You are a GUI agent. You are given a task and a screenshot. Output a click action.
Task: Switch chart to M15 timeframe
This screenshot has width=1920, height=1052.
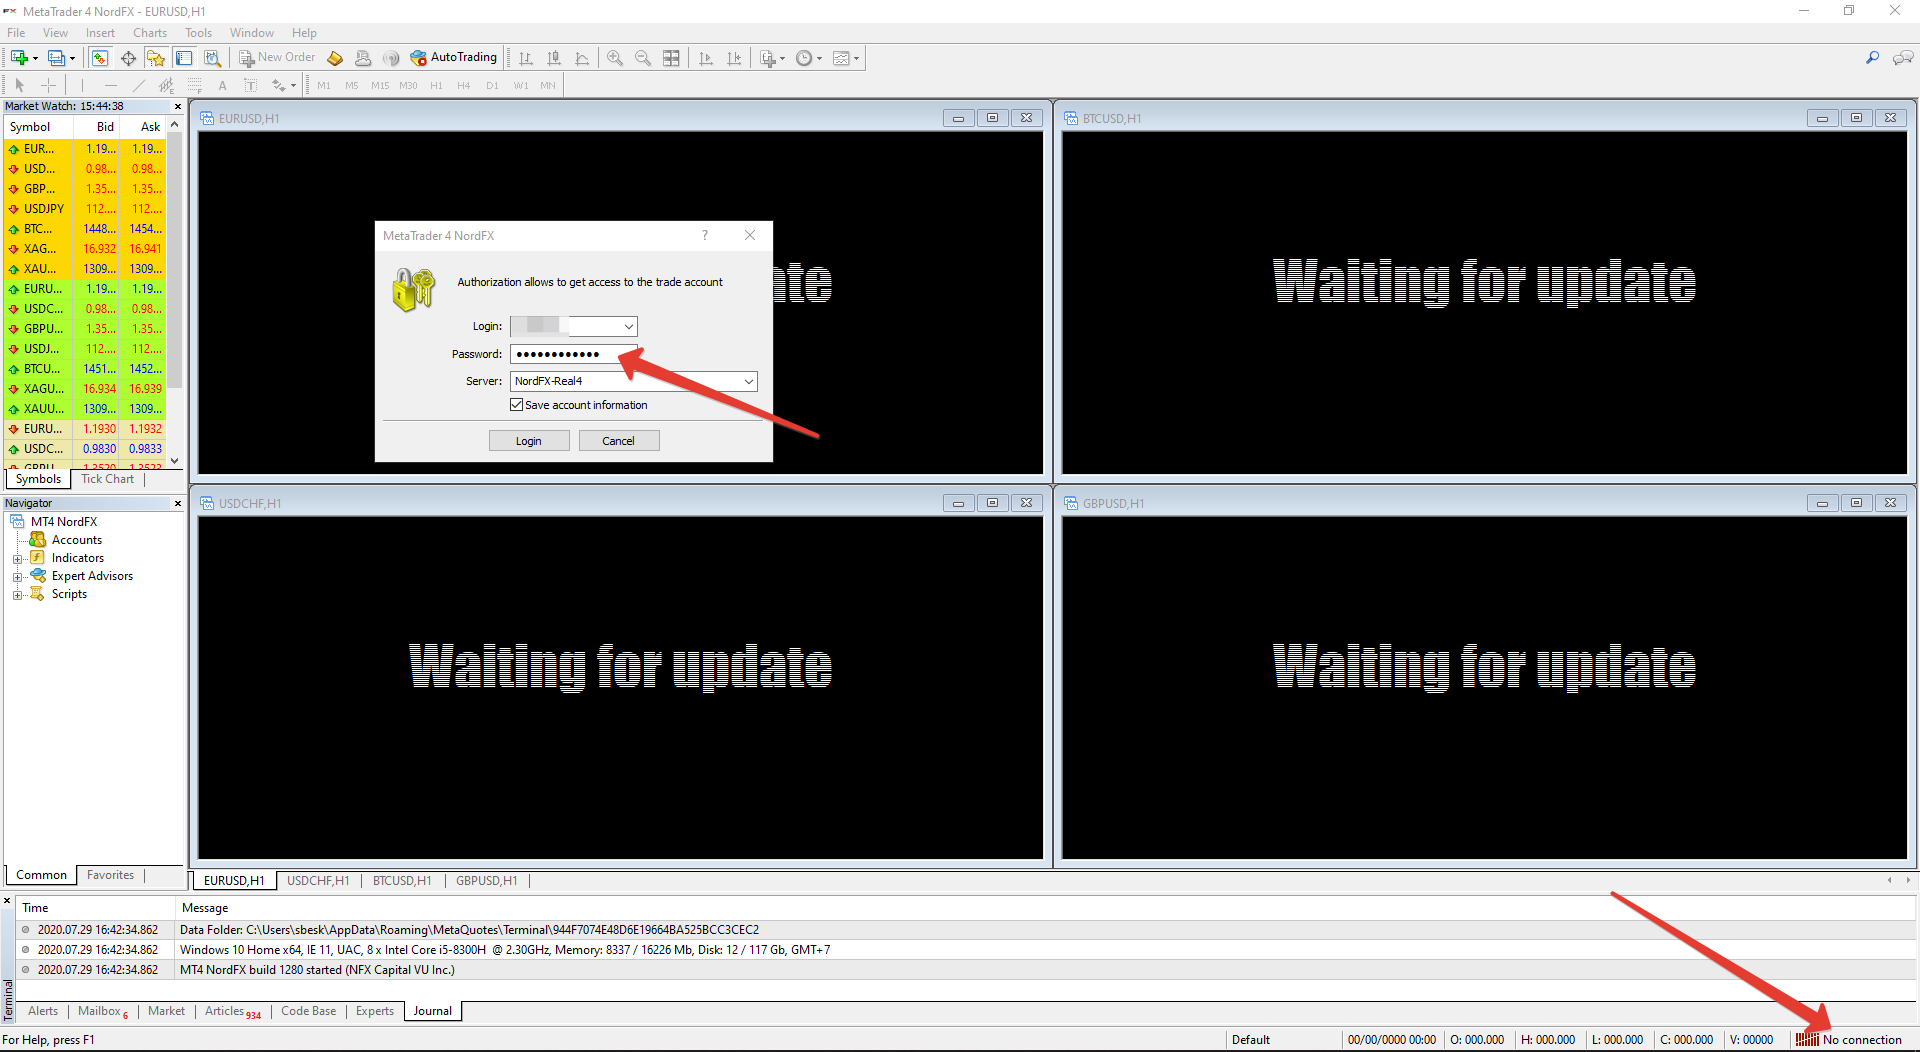[x=380, y=86]
